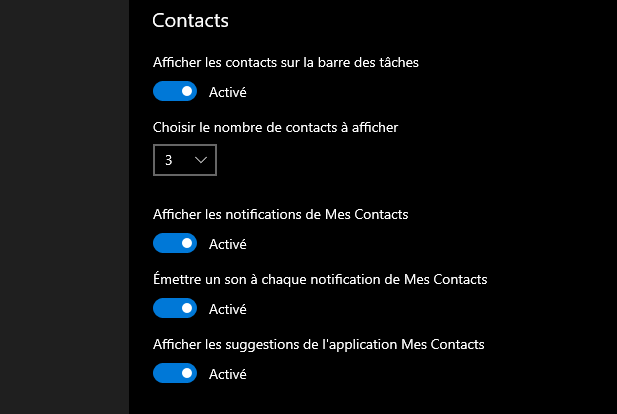Click the white knob of the taskbar contacts switch
The width and height of the screenshot is (617, 414).
(186, 92)
